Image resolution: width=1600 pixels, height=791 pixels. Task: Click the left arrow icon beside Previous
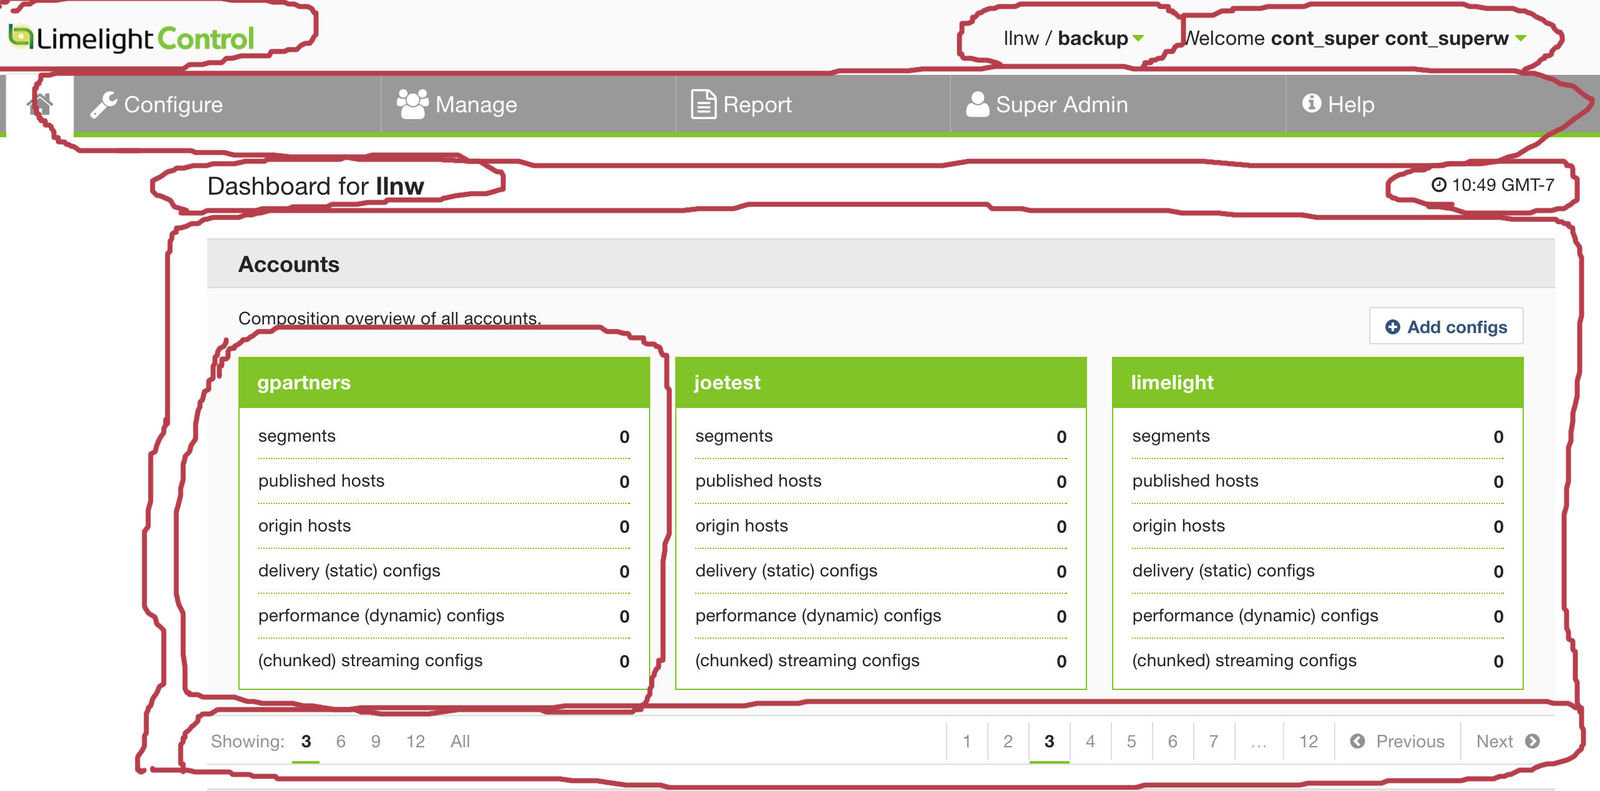click(x=1357, y=741)
